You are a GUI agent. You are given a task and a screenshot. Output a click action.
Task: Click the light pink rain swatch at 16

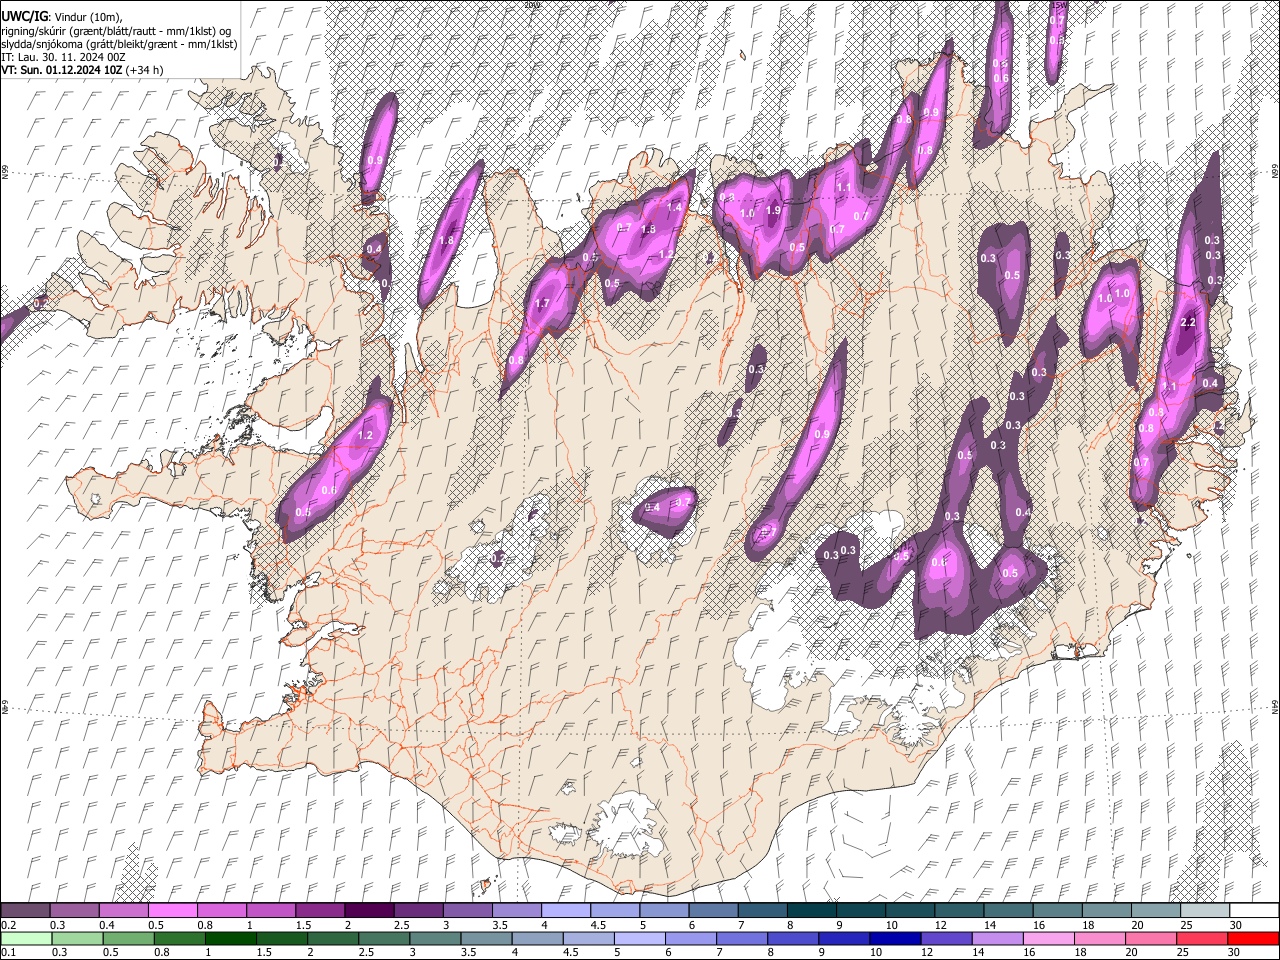pyautogui.click(x=1048, y=938)
